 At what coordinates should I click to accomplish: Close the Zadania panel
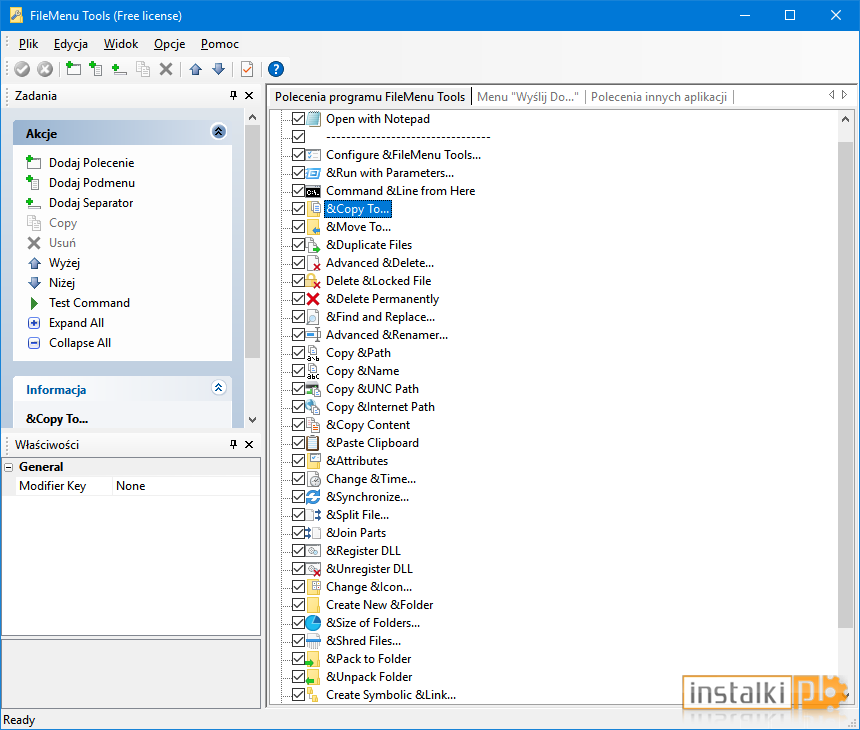(249, 95)
